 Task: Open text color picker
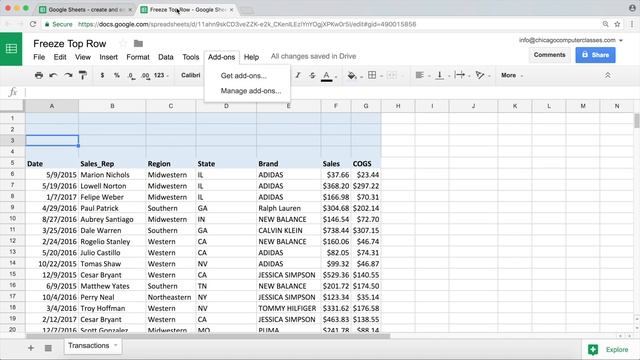[327, 76]
